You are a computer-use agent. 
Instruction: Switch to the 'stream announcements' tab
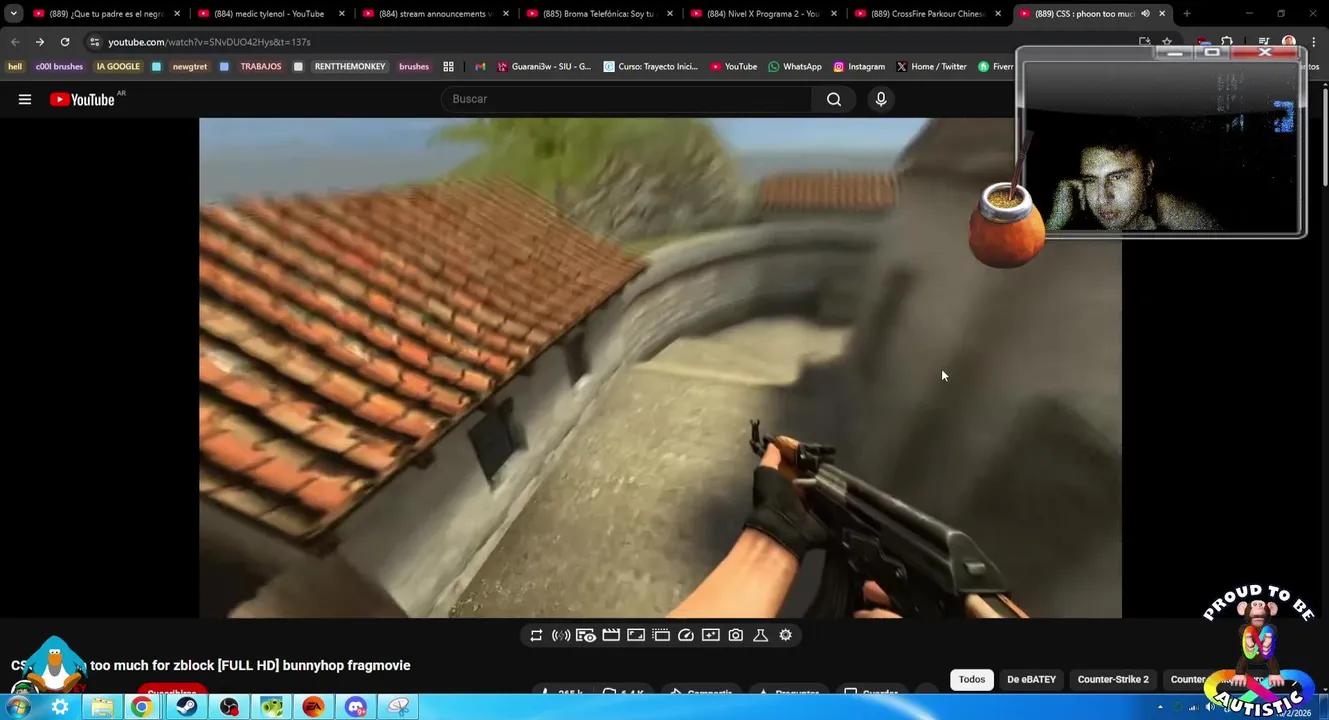pos(434,14)
